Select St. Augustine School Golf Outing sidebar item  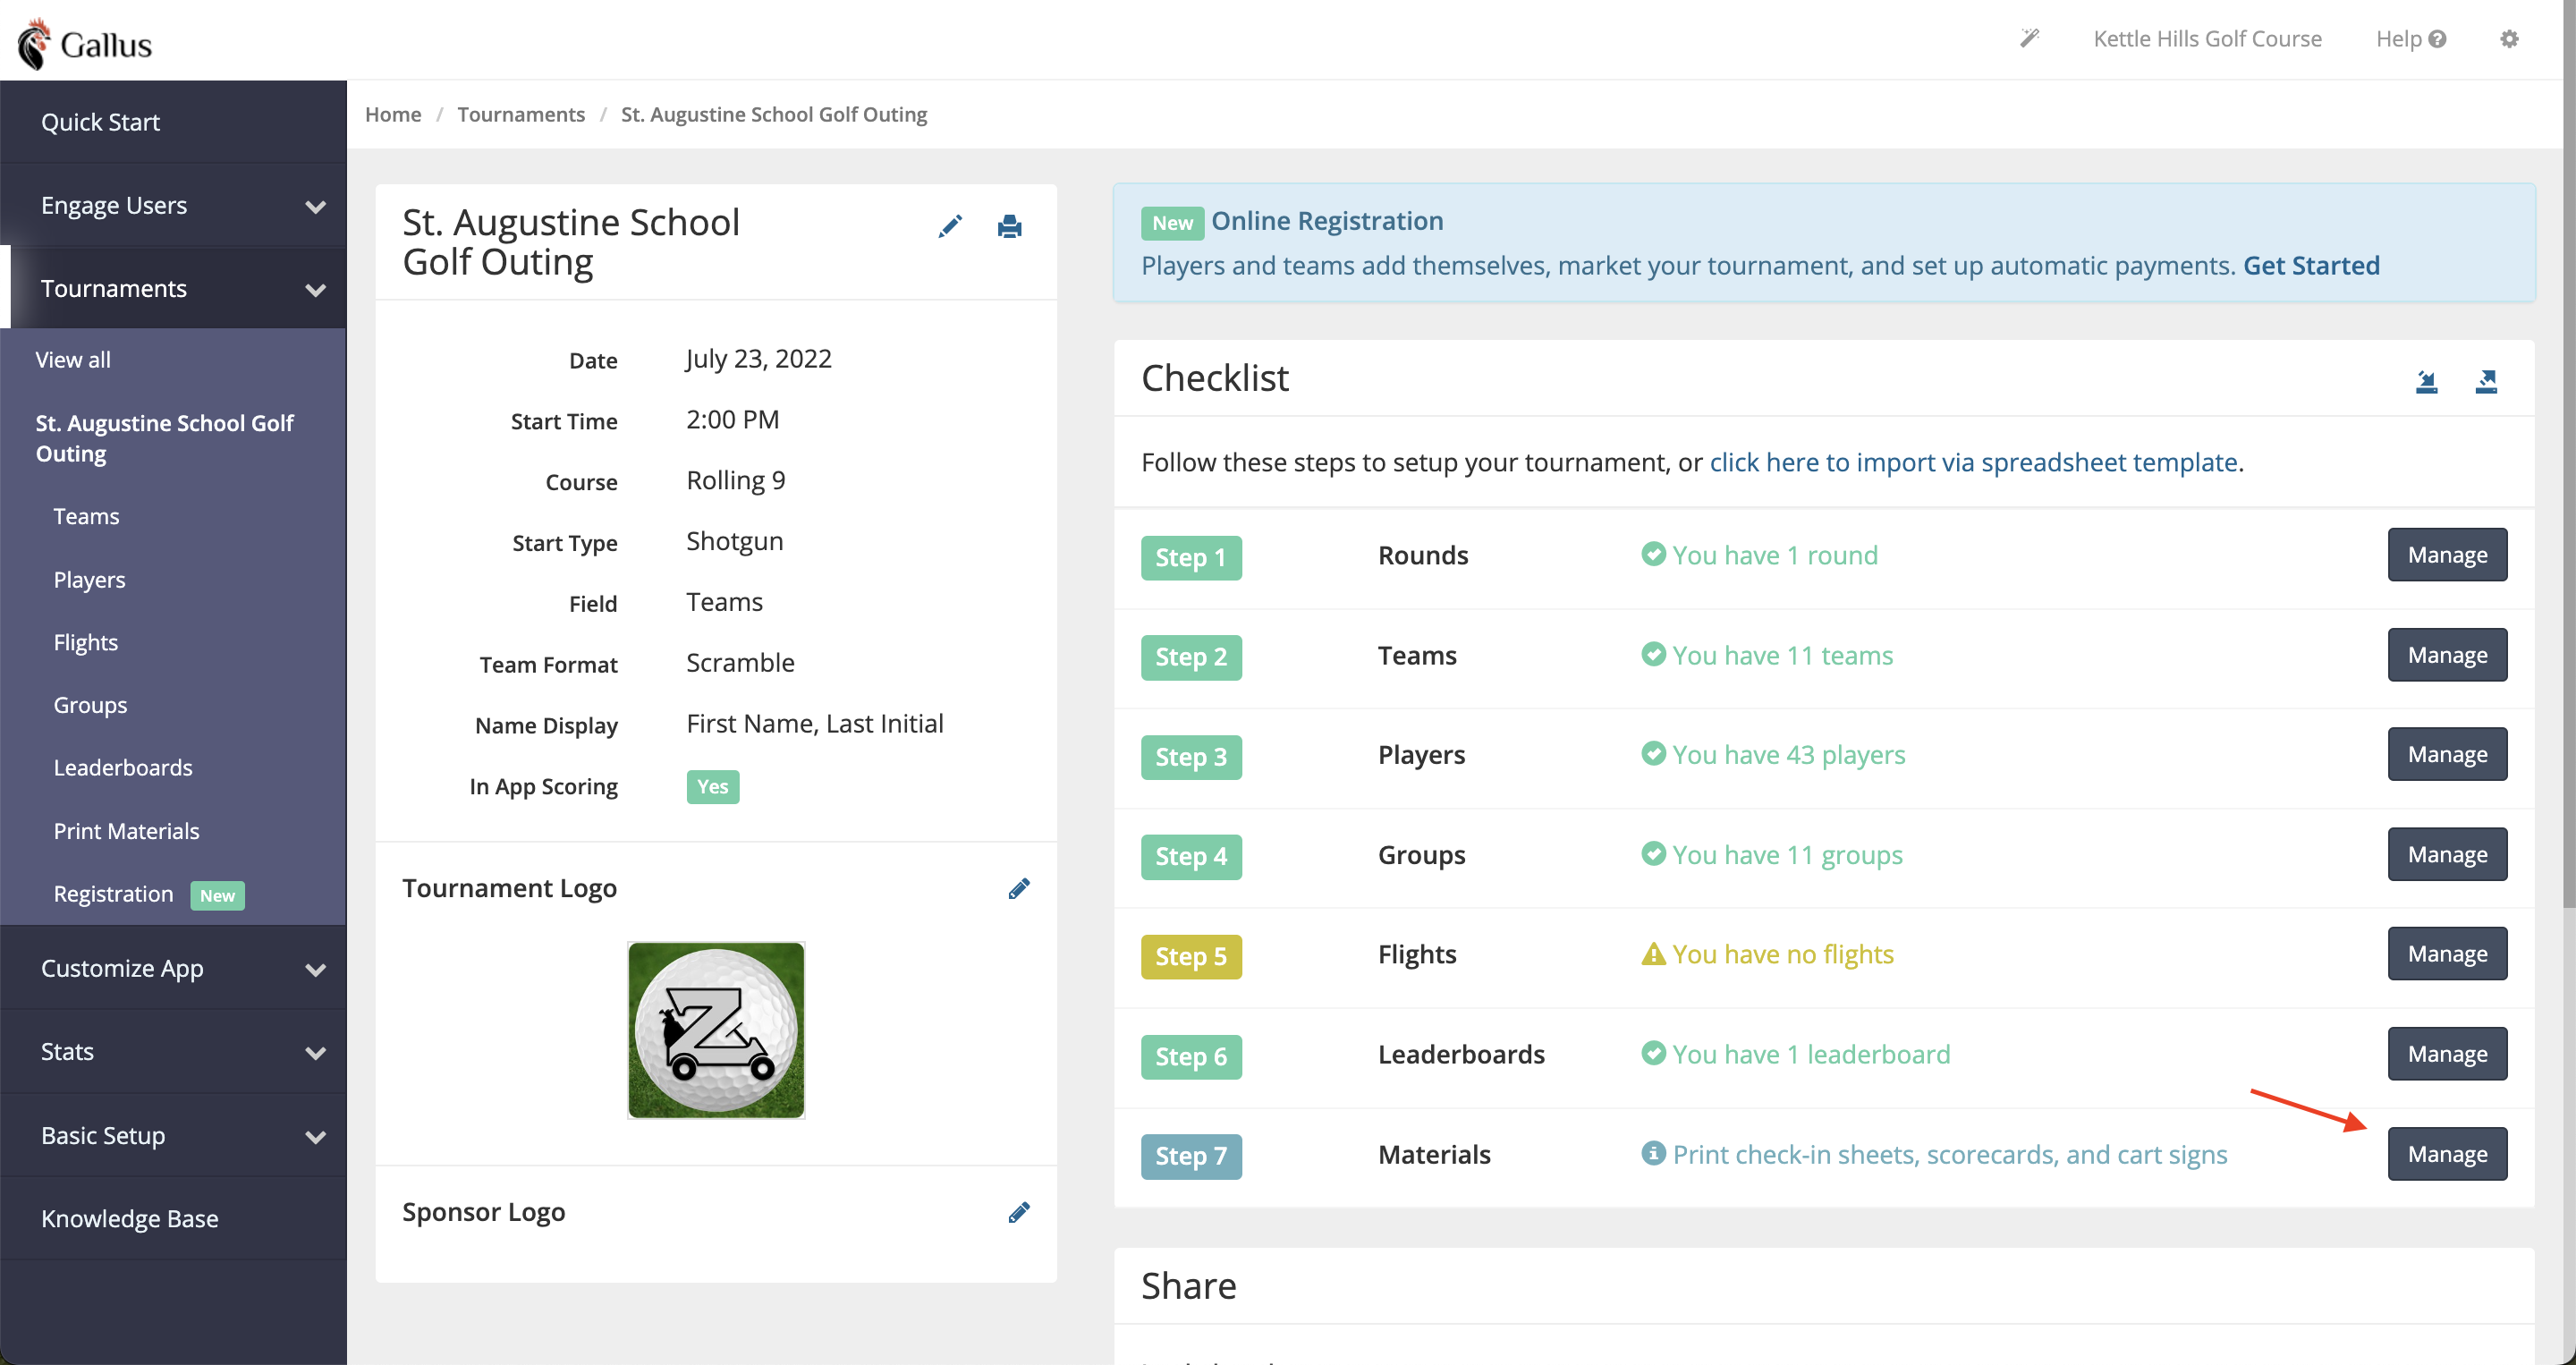[165, 438]
